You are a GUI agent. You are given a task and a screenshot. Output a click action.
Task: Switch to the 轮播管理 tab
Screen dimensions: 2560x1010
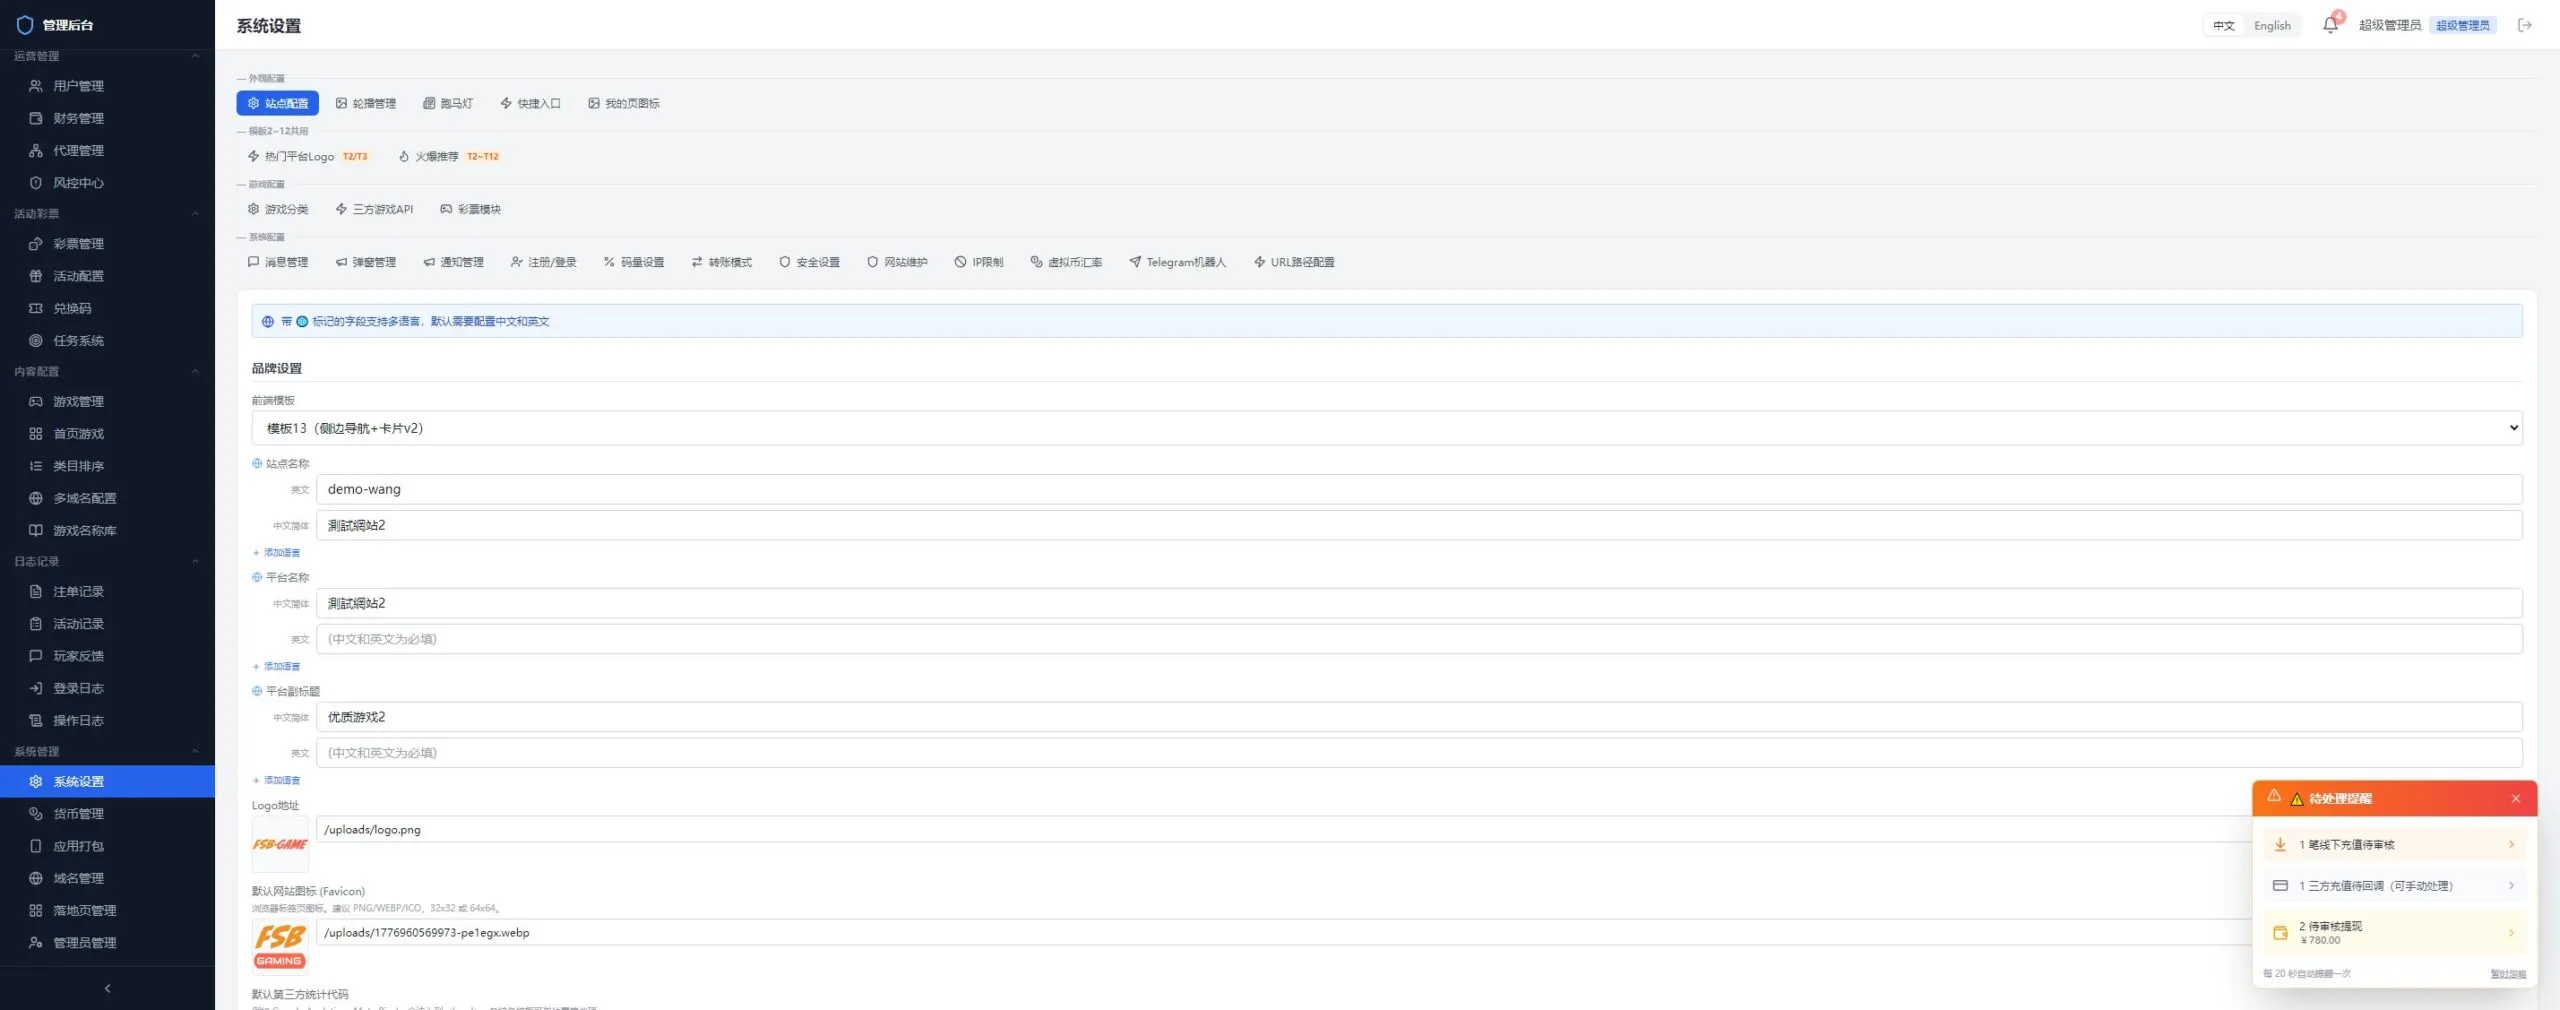366,103
